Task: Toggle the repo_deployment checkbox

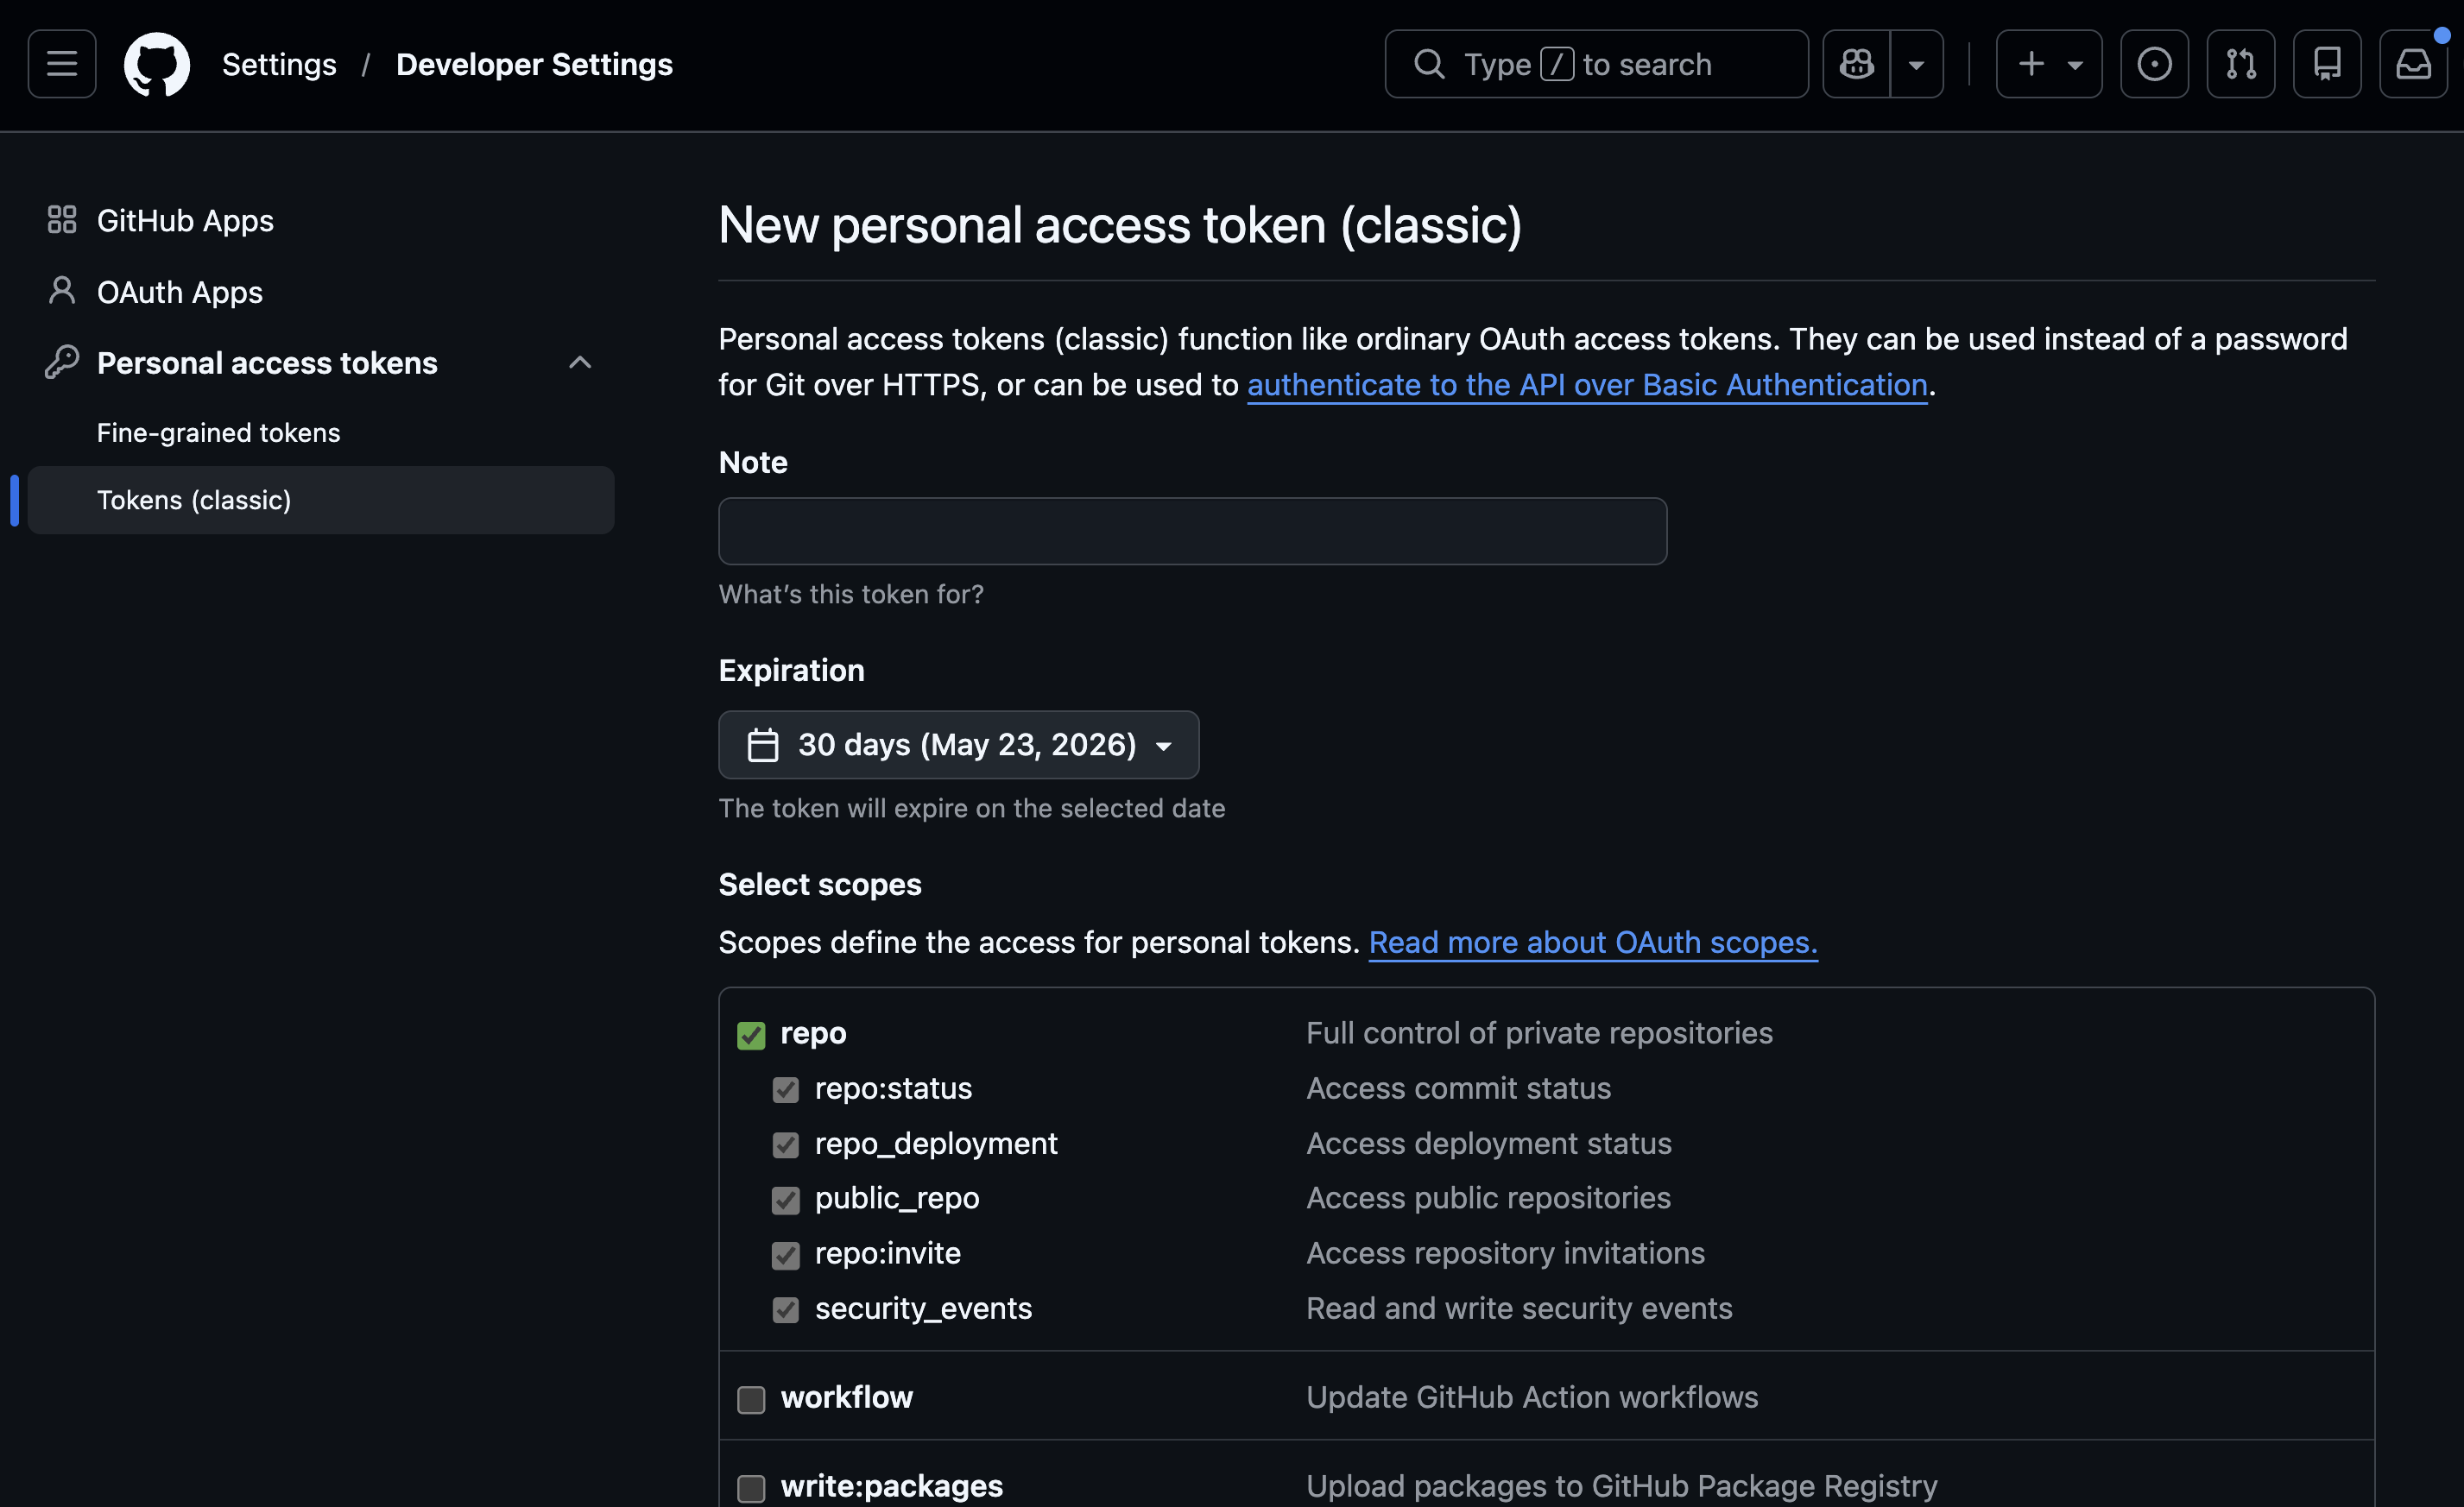Action: (786, 1145)
